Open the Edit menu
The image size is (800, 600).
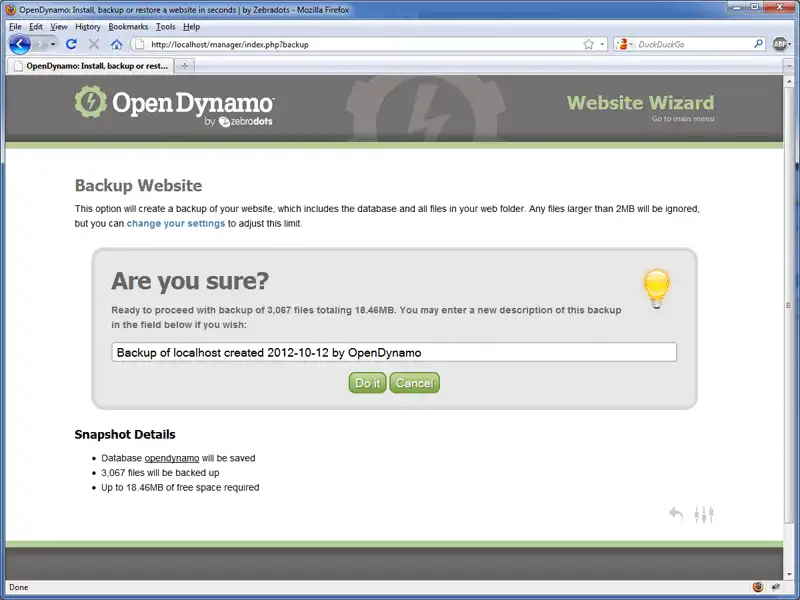pyautogui.click(x=36, y=27)
